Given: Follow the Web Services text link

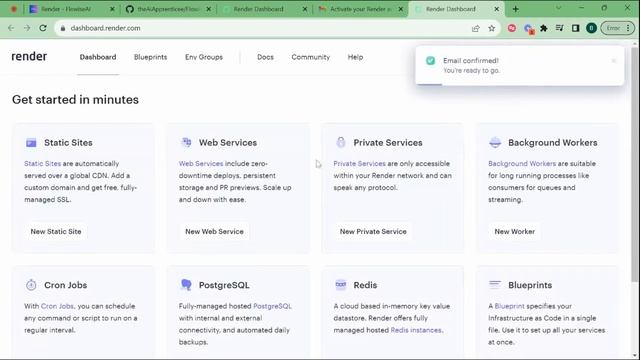Looking at the screenshot, I should click(x=201, y=163).
